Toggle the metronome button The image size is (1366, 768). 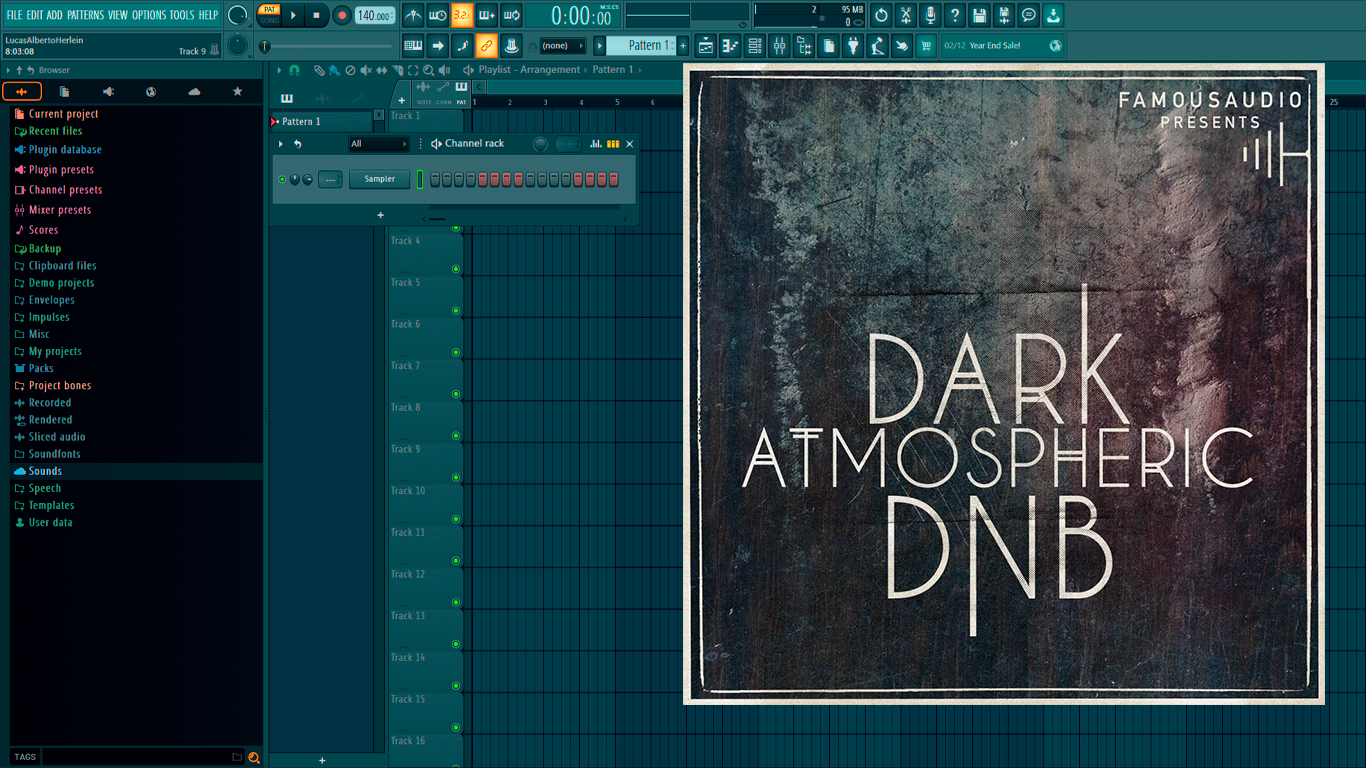(413, 15)
